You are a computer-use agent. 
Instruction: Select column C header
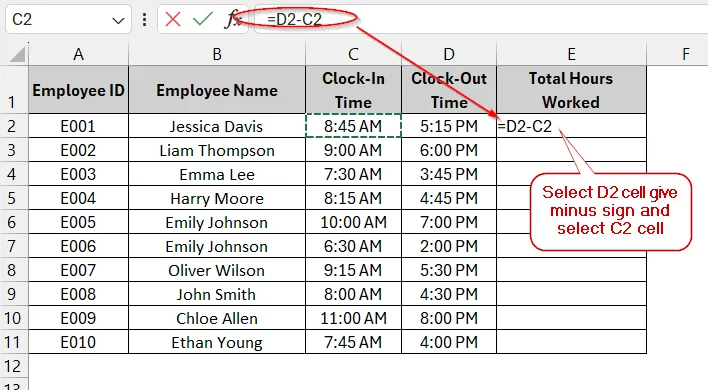coord(354,54)
